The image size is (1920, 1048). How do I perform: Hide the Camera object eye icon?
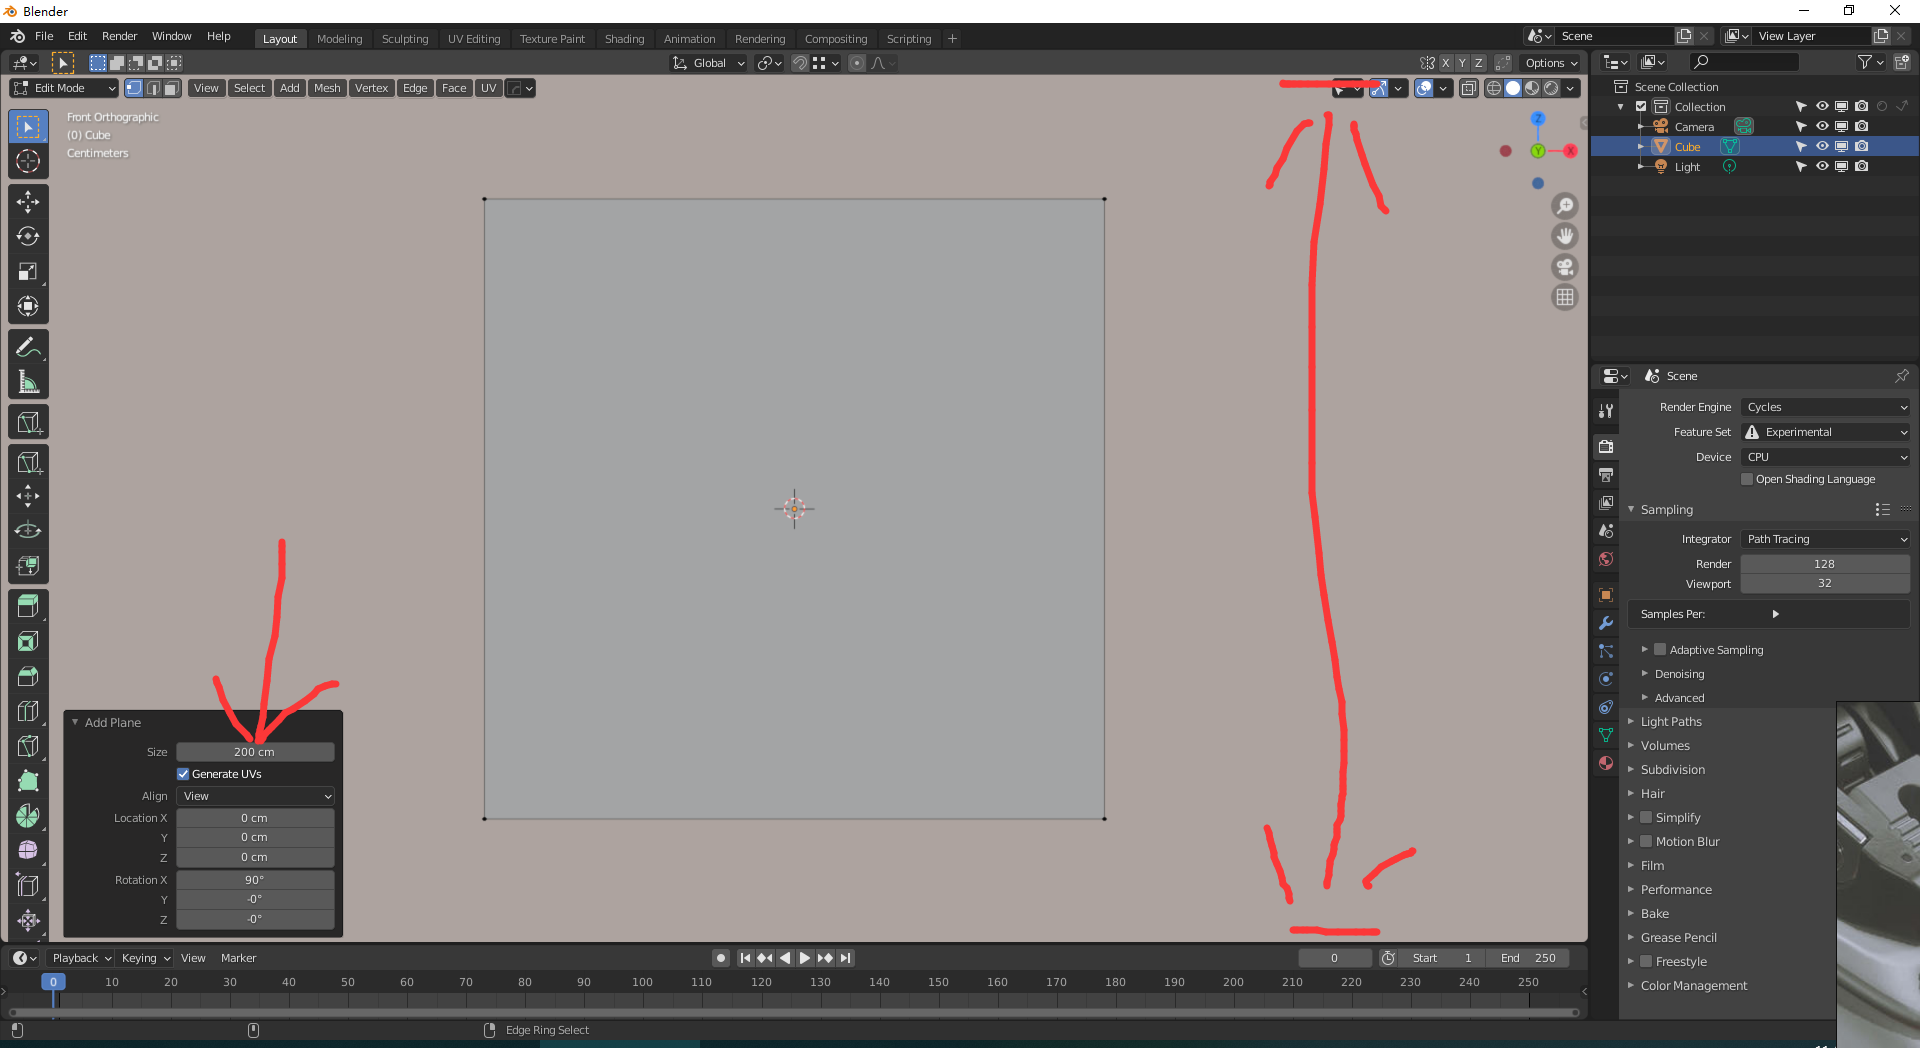coord(1822,127)
